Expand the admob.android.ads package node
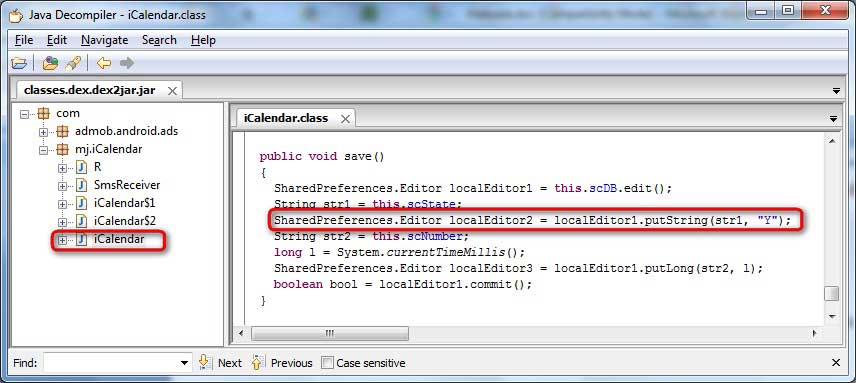The image size is (856, 383). click(44, 131)
